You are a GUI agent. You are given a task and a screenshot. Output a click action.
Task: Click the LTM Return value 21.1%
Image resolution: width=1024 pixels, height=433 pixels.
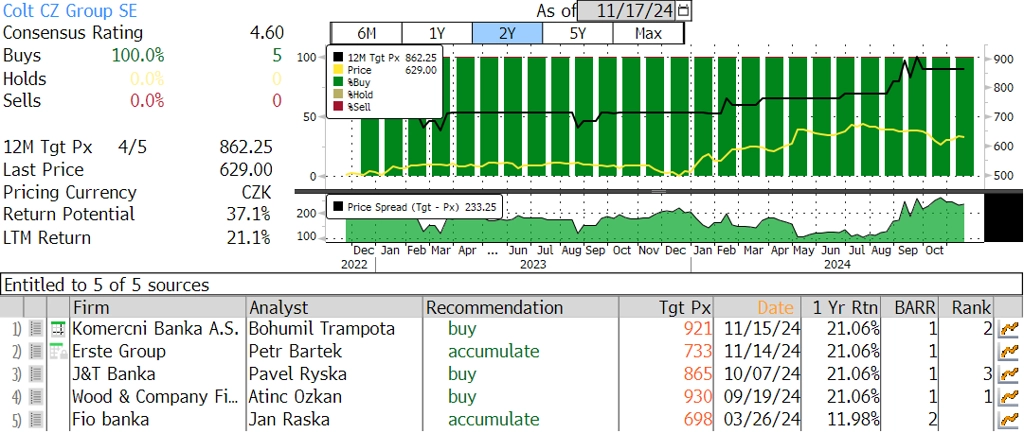coord(250,237)
